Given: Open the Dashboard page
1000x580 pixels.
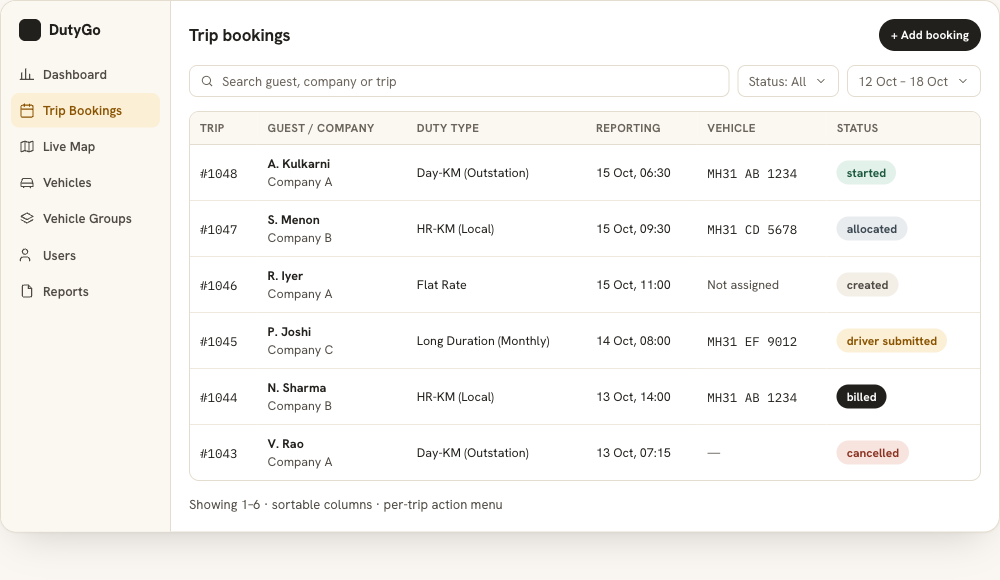Looking at the screenshot, I should (85, 75).
